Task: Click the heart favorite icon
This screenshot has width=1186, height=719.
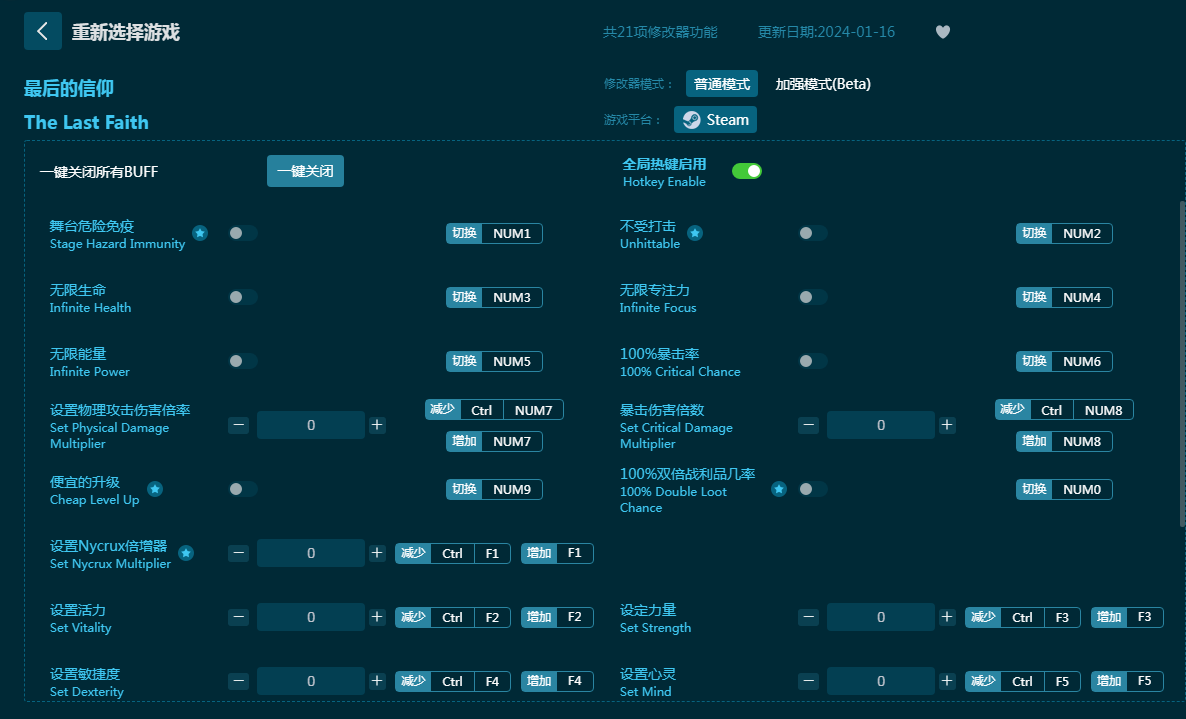Action: tap(942, 32)
